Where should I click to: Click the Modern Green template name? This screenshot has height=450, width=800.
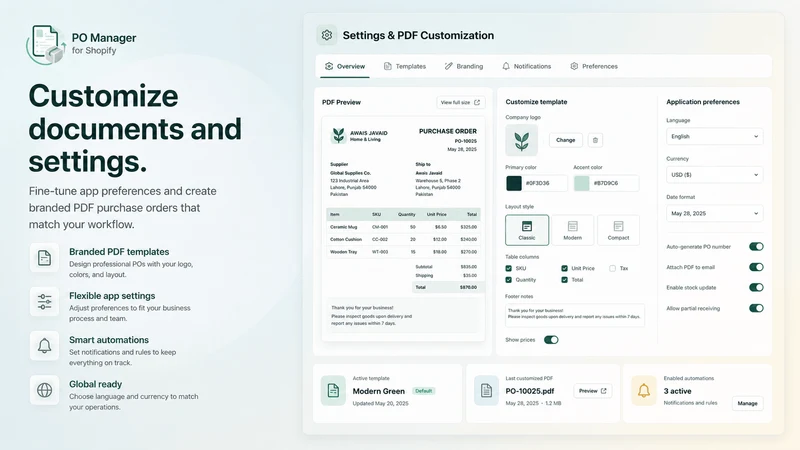(379, 391)
